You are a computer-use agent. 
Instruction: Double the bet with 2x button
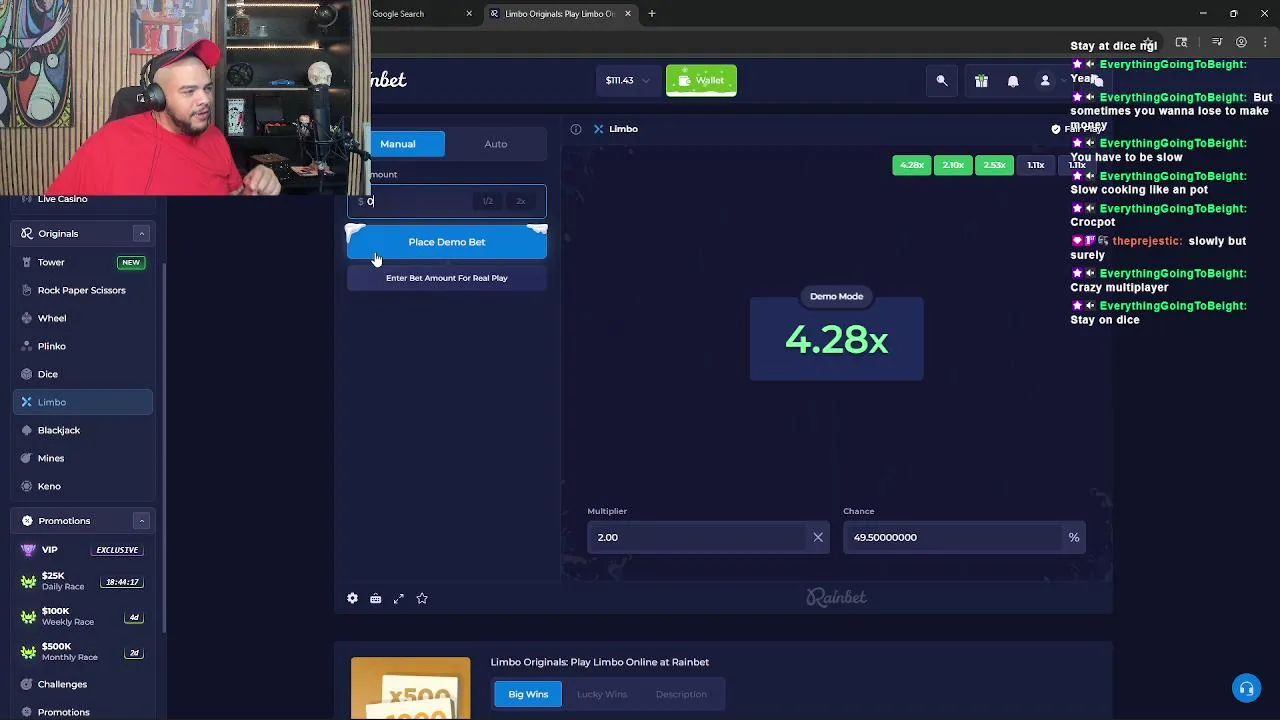[520, 201]
